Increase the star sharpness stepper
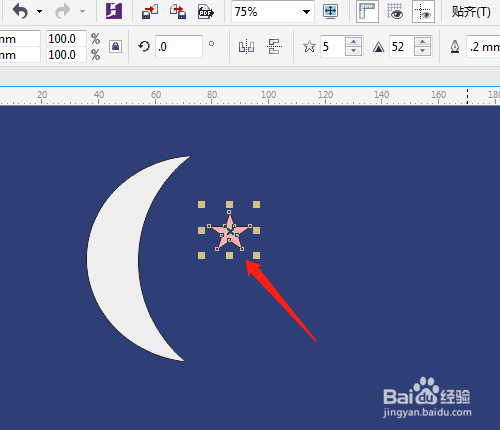The height and width of the screenshot is (430, 500). click(x=423, y=42)
